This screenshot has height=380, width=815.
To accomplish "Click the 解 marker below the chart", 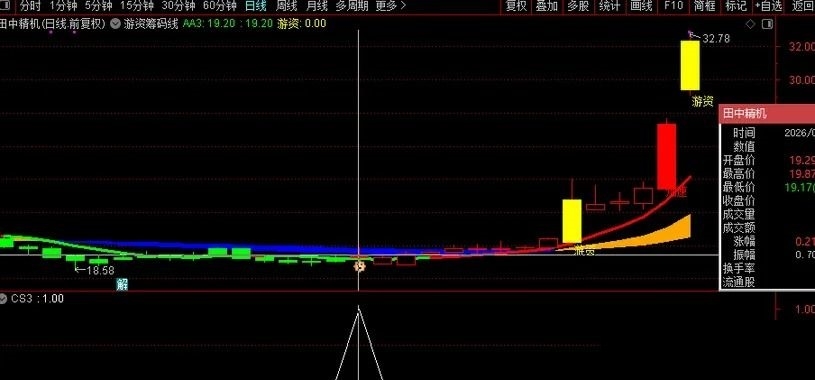I will click(x=122, y=284).
